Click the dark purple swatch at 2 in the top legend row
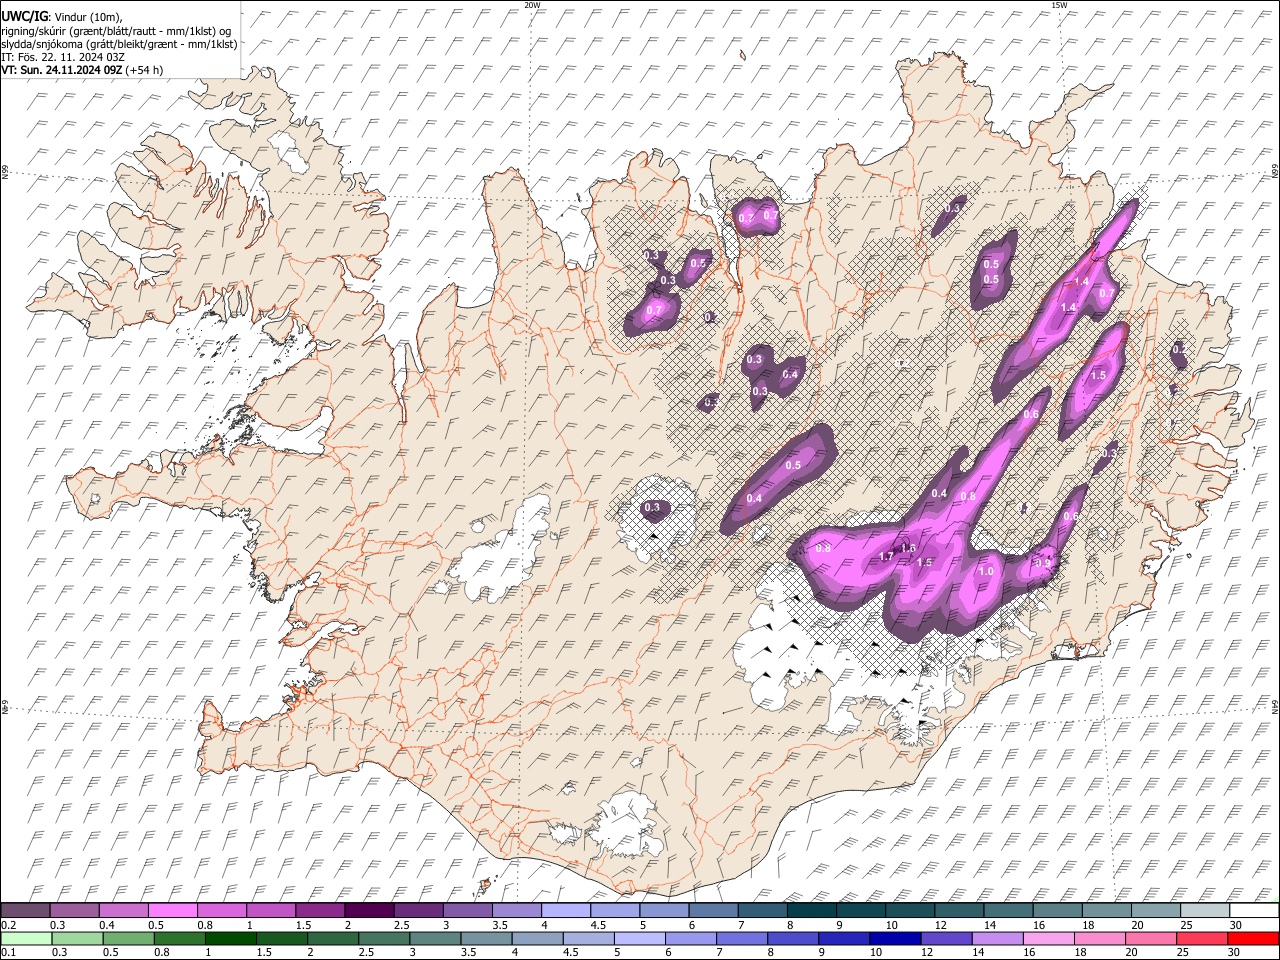1280x960 pixels. pos(370,910)
